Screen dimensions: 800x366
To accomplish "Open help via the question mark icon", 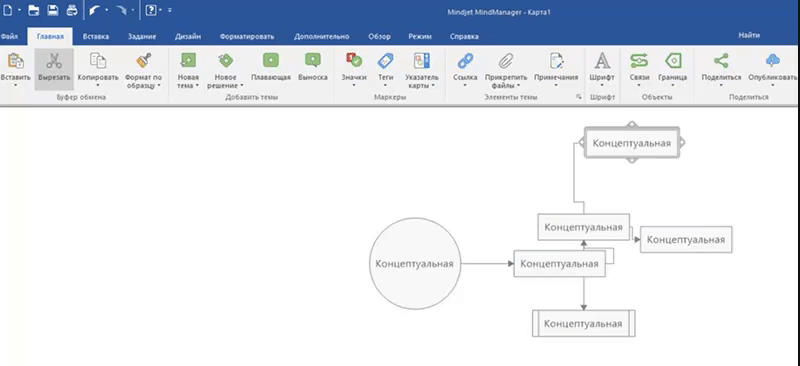I will (151, 10).
